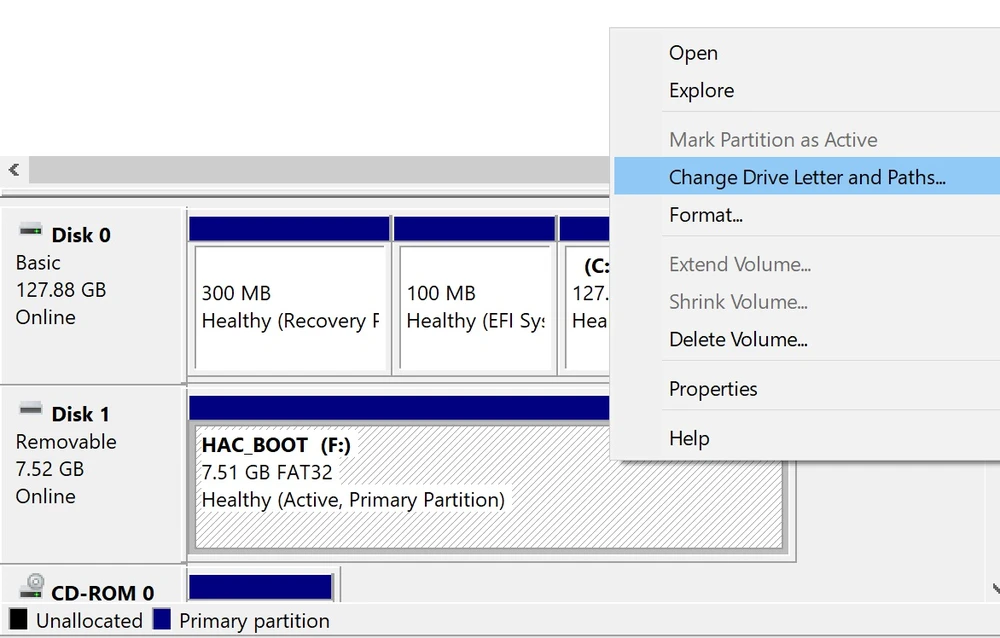
Task: Select Delete Volume... menu entry
Action: [738, 339]
